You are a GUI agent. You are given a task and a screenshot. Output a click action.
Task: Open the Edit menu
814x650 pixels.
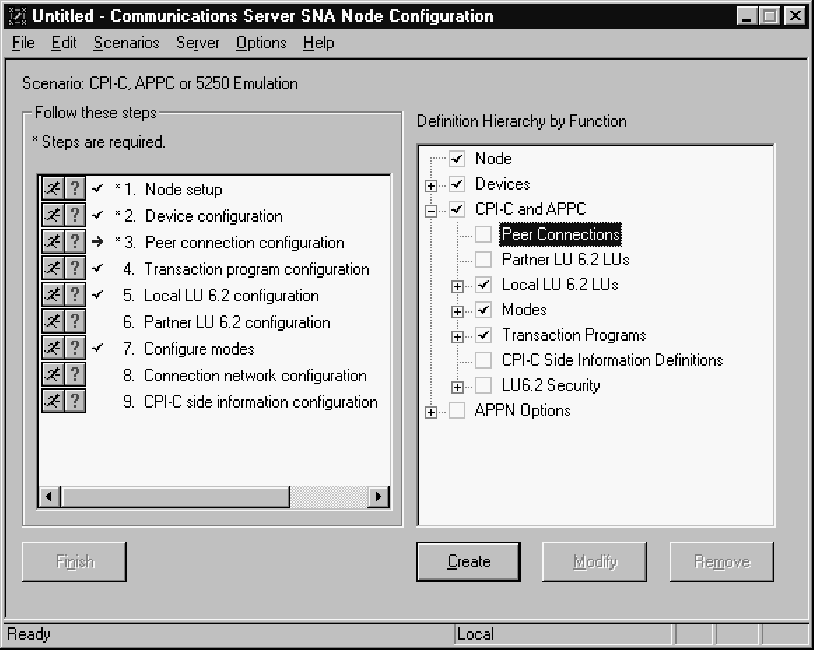pos(64,43)
